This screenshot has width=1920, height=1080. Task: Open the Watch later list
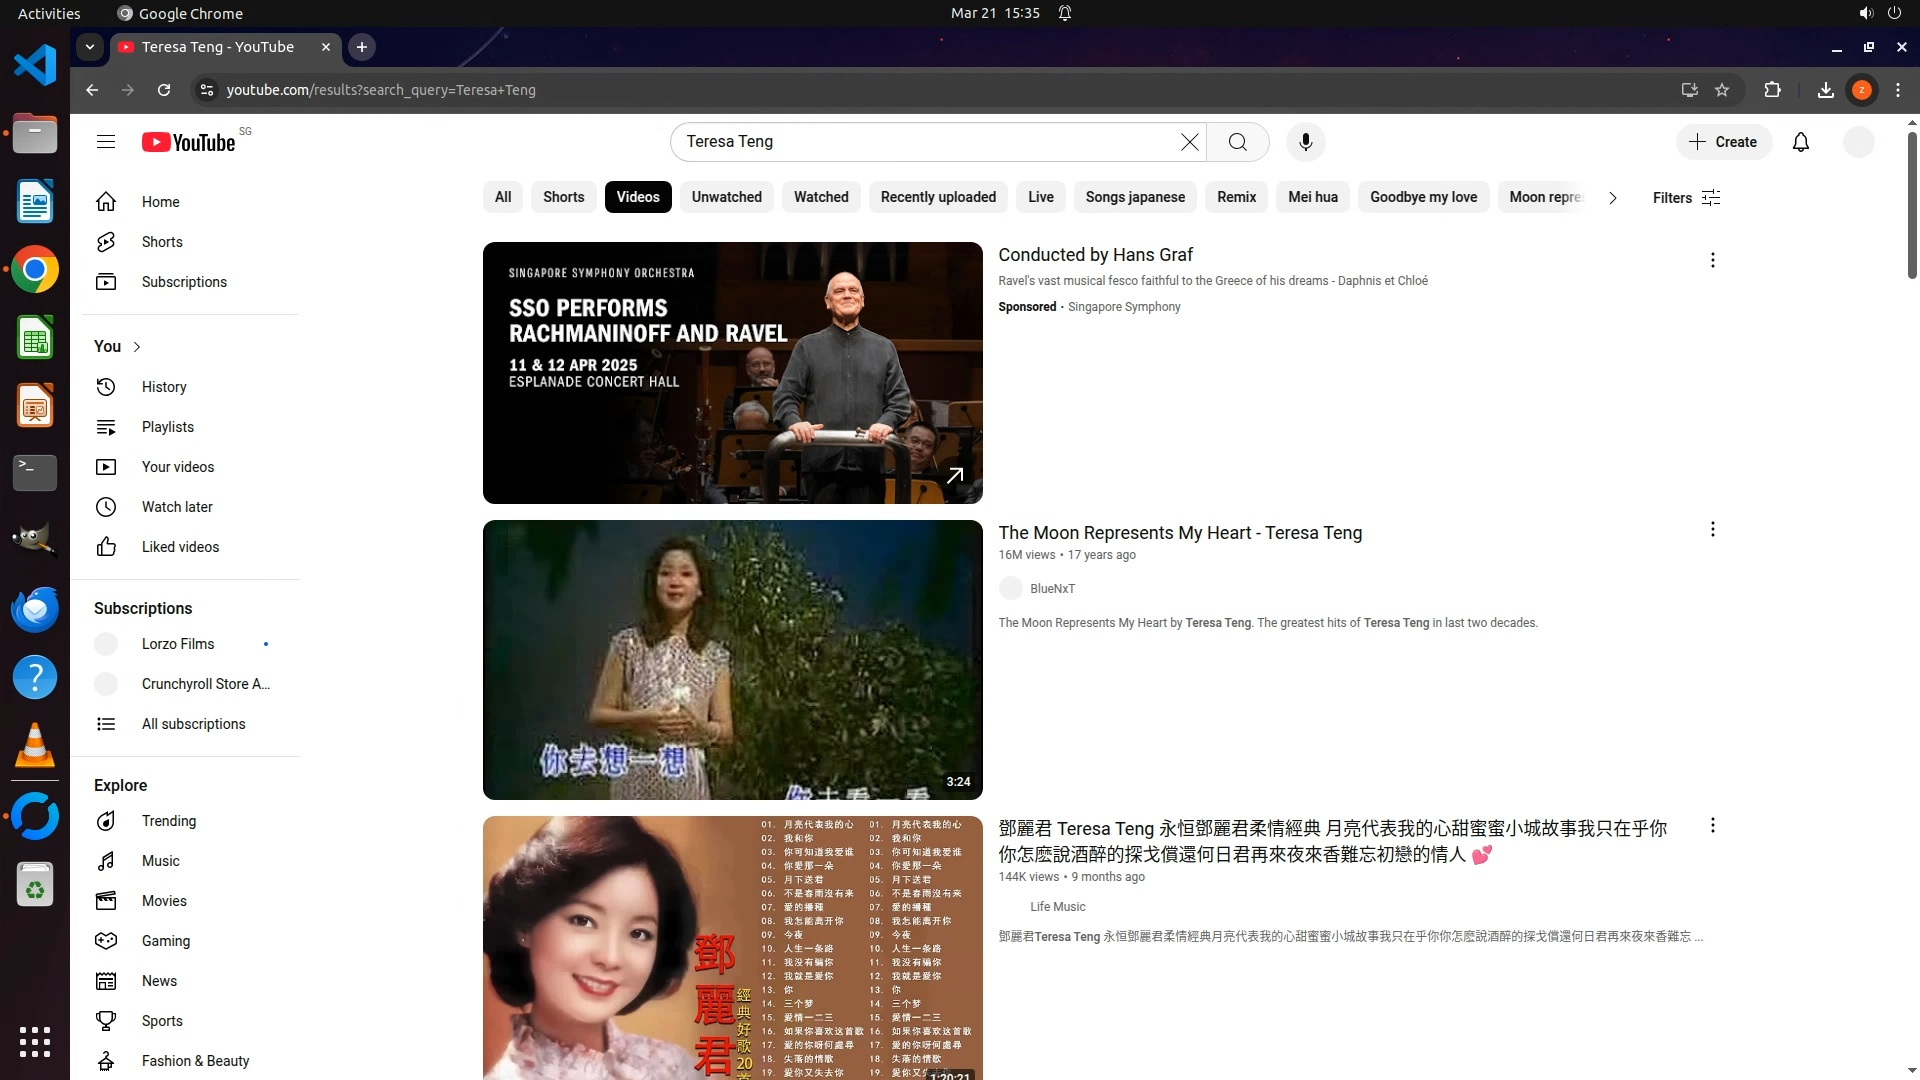tap(176, 507)
